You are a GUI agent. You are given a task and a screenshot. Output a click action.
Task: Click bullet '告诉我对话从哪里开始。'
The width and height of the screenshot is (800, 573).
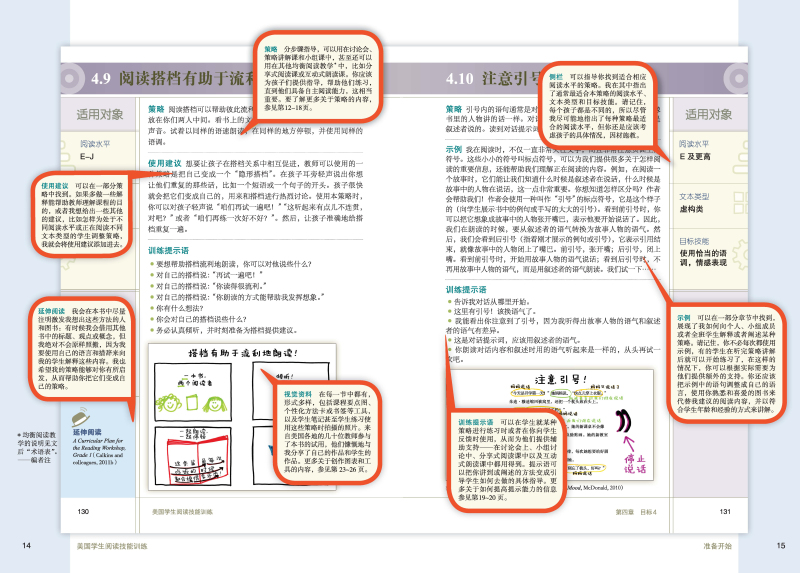tap(492, 302)
